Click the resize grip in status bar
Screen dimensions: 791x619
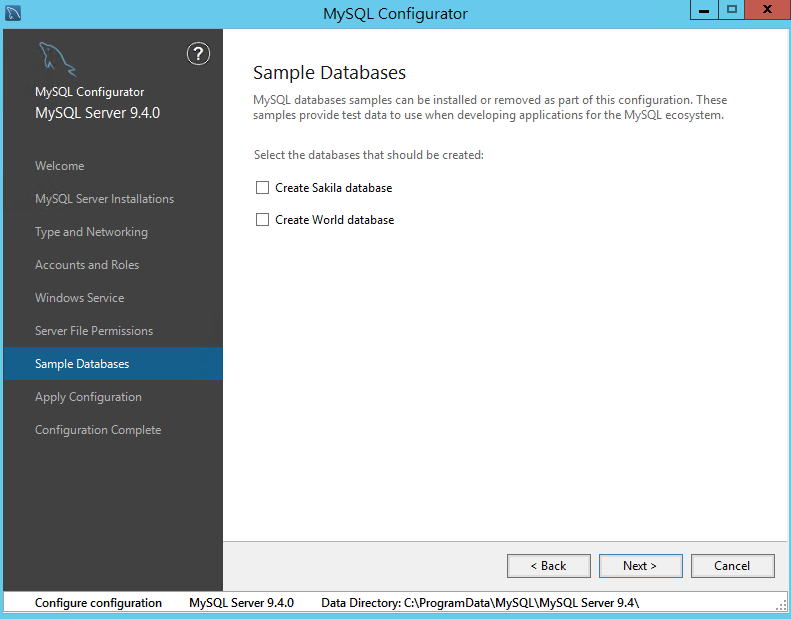(781, 605)
